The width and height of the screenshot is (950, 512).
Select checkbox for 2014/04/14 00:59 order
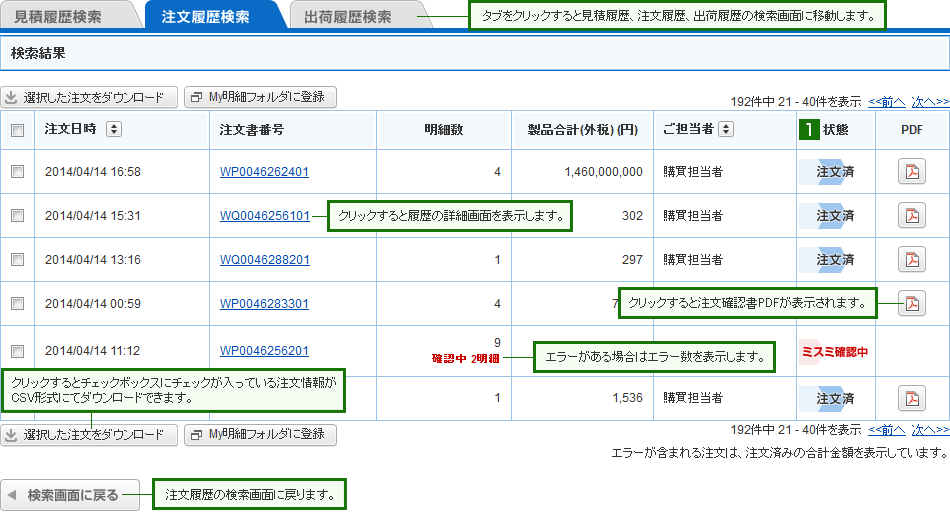pos(17,303)
